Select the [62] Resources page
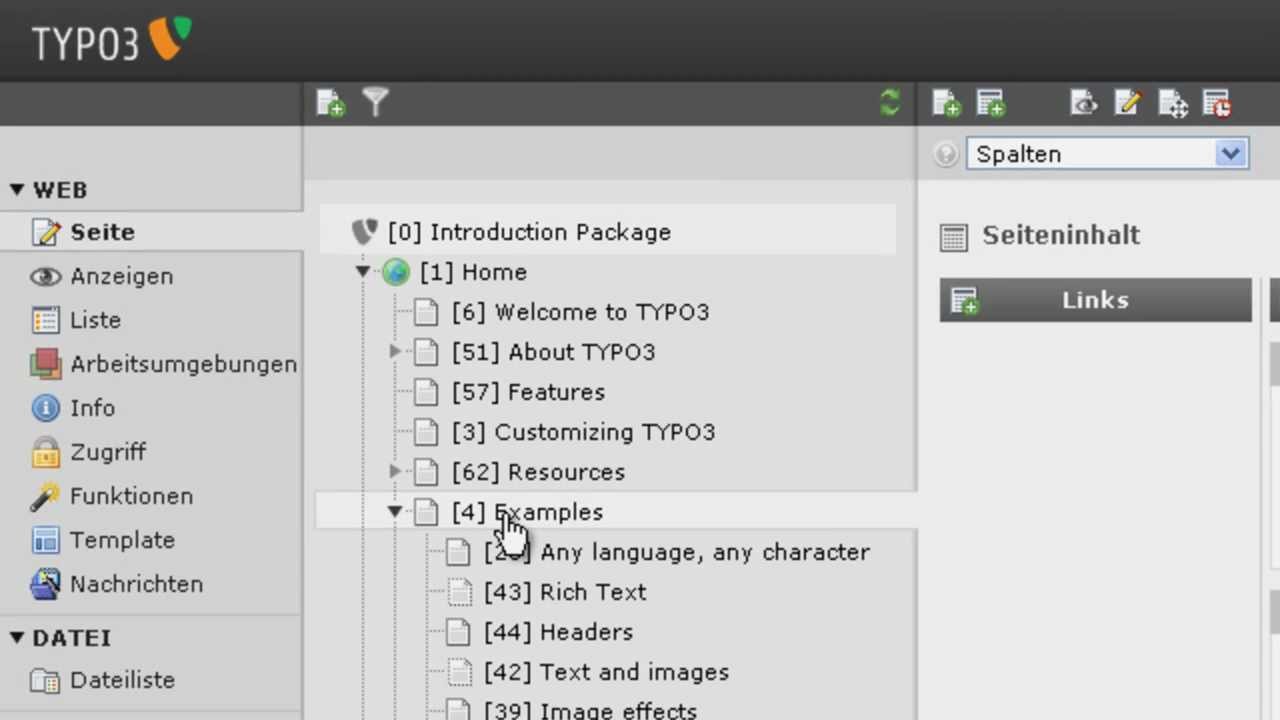This screenshot has height=720, width=1280. (x=538, y=472)
